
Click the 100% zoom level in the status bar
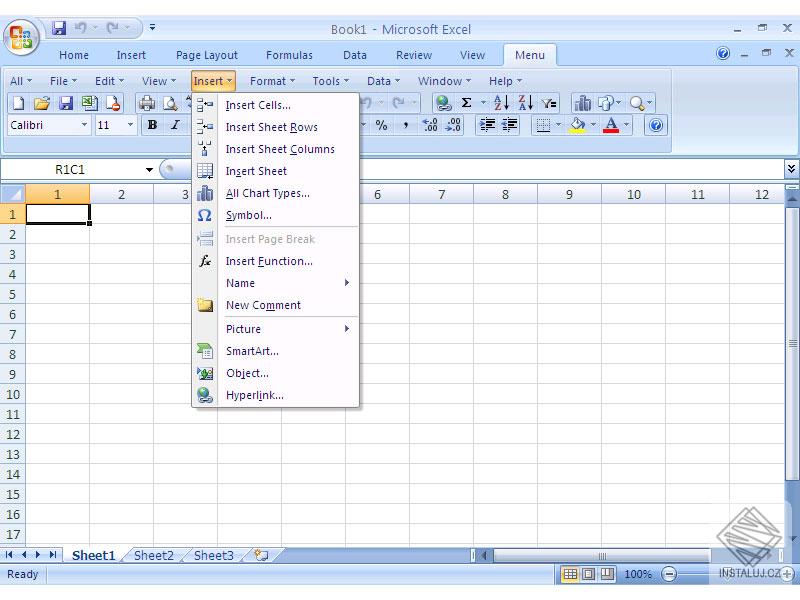638,574
